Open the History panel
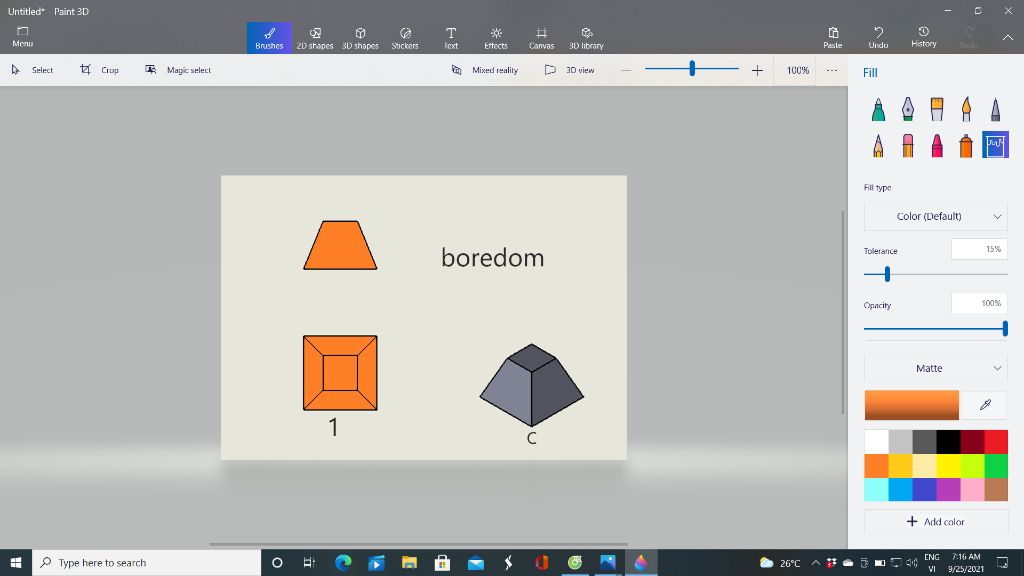 point(923,38)
